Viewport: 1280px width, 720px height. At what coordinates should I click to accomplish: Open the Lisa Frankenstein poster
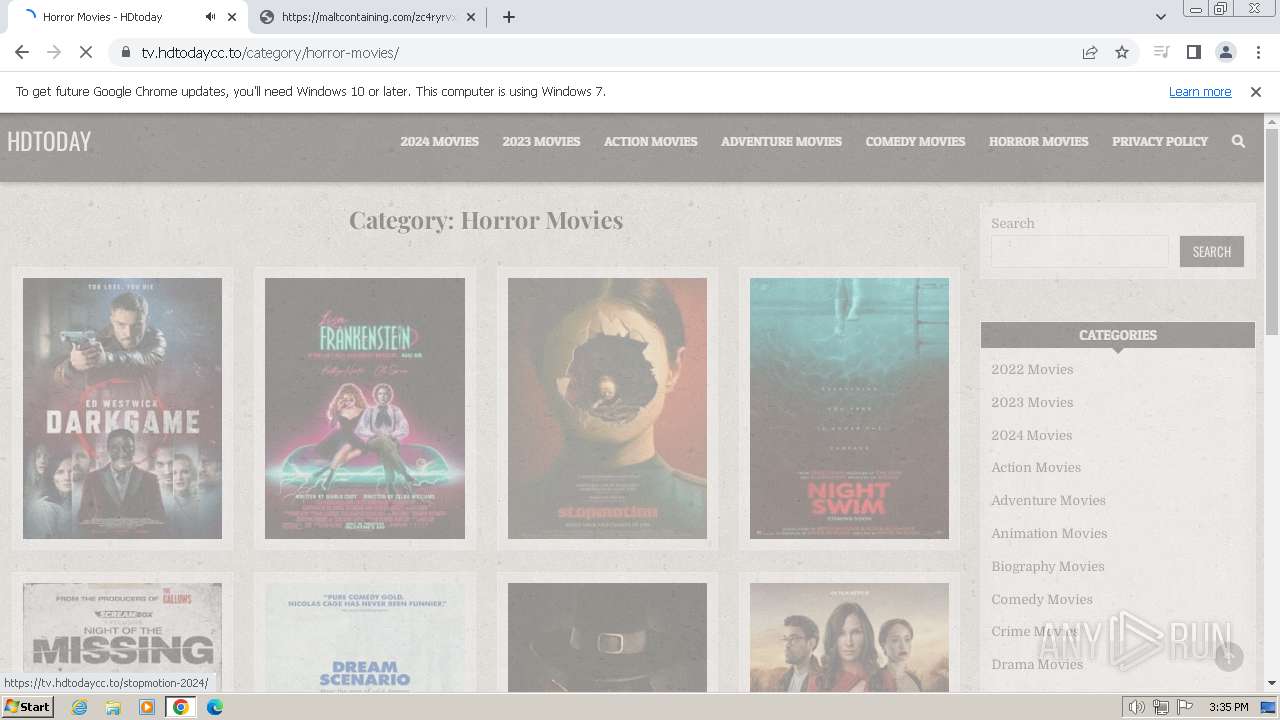tap(365, 408)
